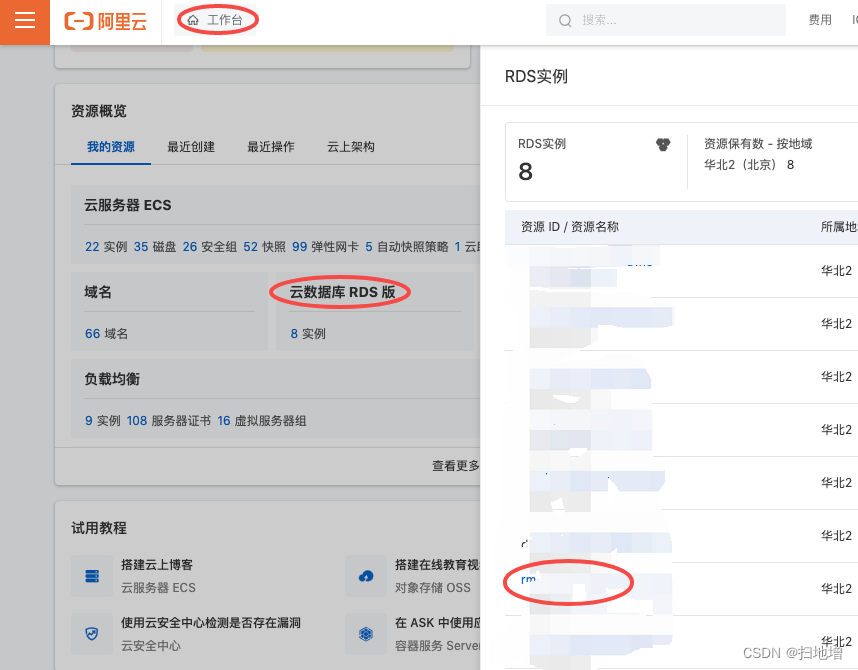Open the 5 自动快照策略 link
The height and width of the screenshot is (670, 858).
pos(407,247)
